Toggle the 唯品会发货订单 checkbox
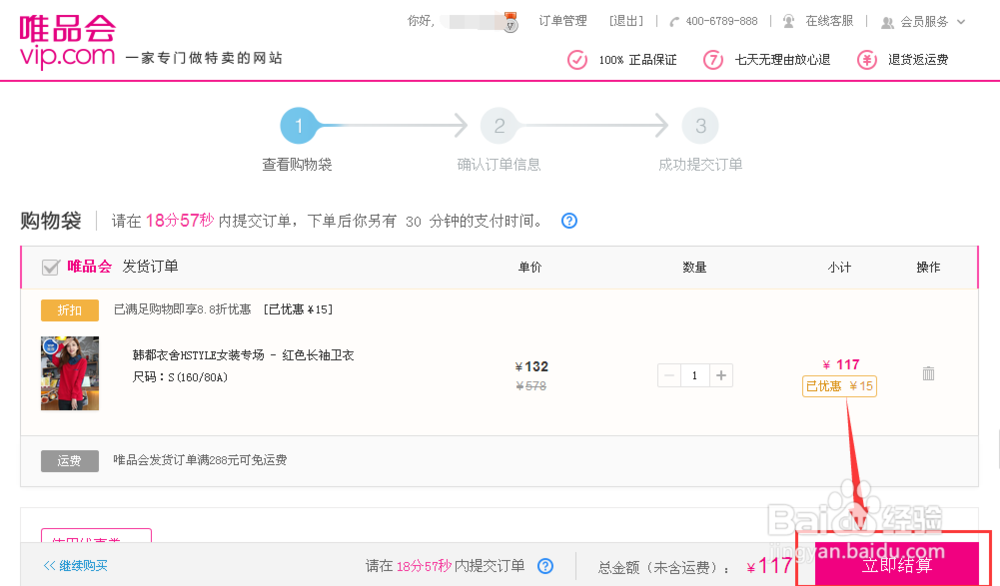The image size is (1000, 586). [x=50, y=267]
